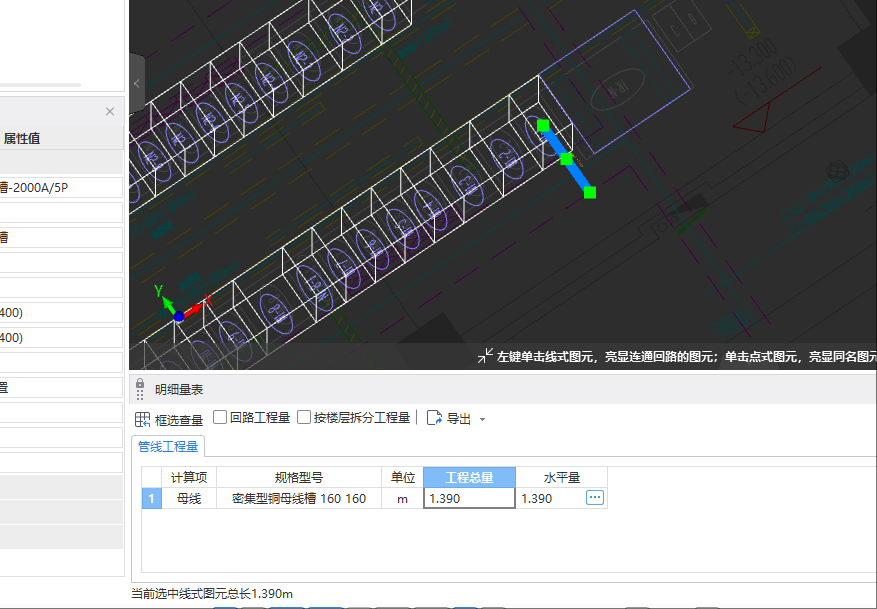The image size is (877, 609).
Task: Click the export document icon beside 导出
Action: point(435,418)
